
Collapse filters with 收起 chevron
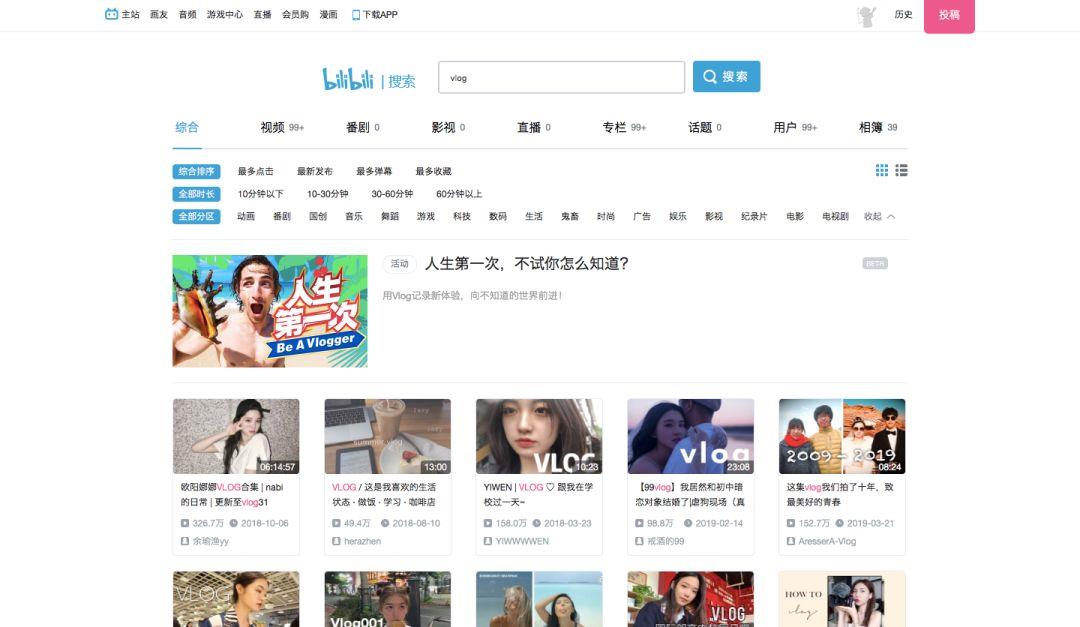(891, 216)
